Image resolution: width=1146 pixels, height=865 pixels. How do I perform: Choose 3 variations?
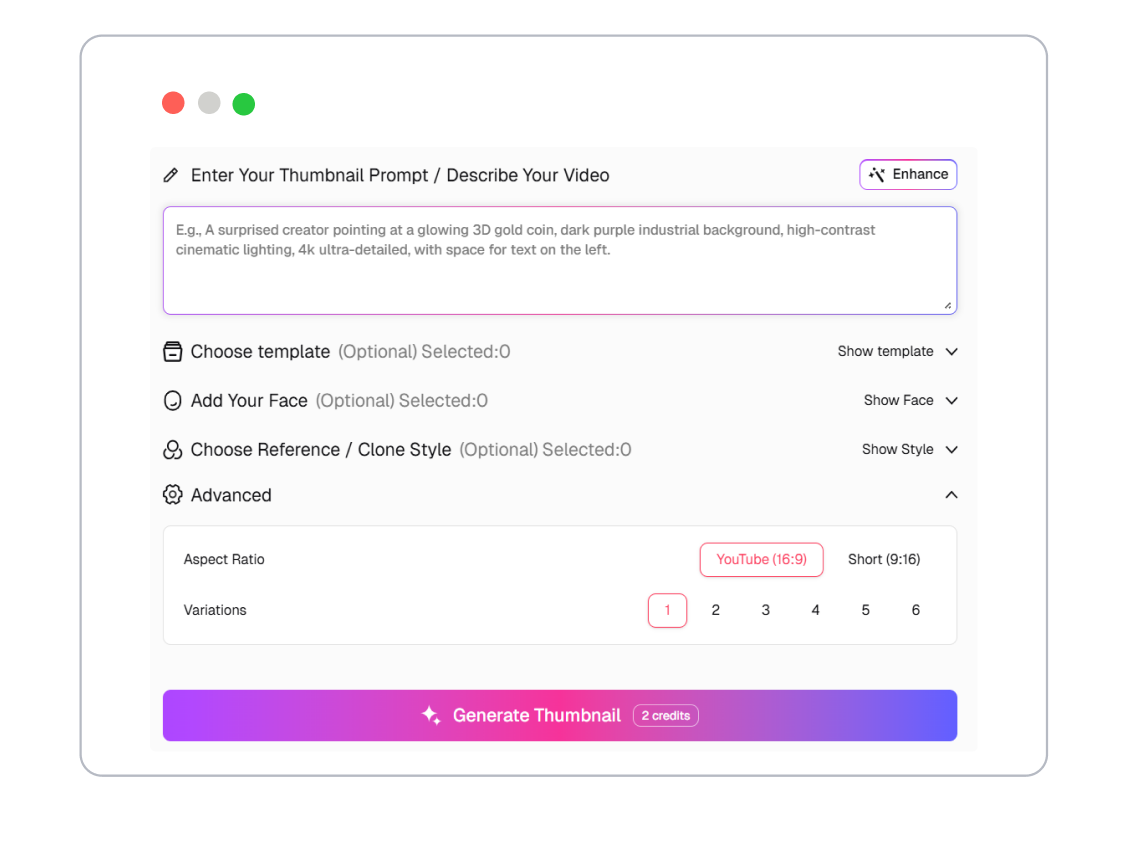coord(765,610)
